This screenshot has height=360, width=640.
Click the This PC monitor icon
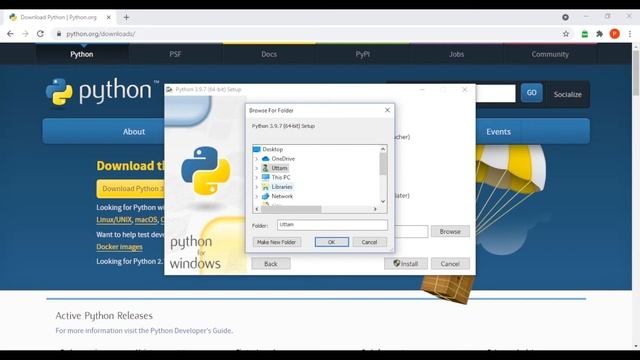click(x=265, y=177)
